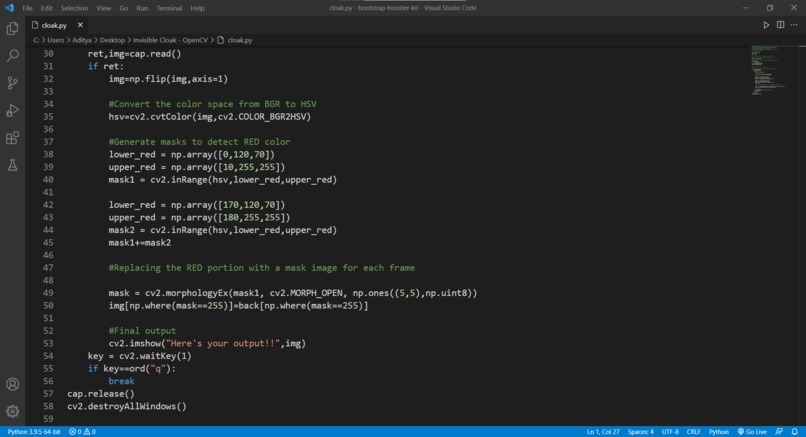Click '#Convert the color space' comment
806x437 pixels.
point(212,104)
